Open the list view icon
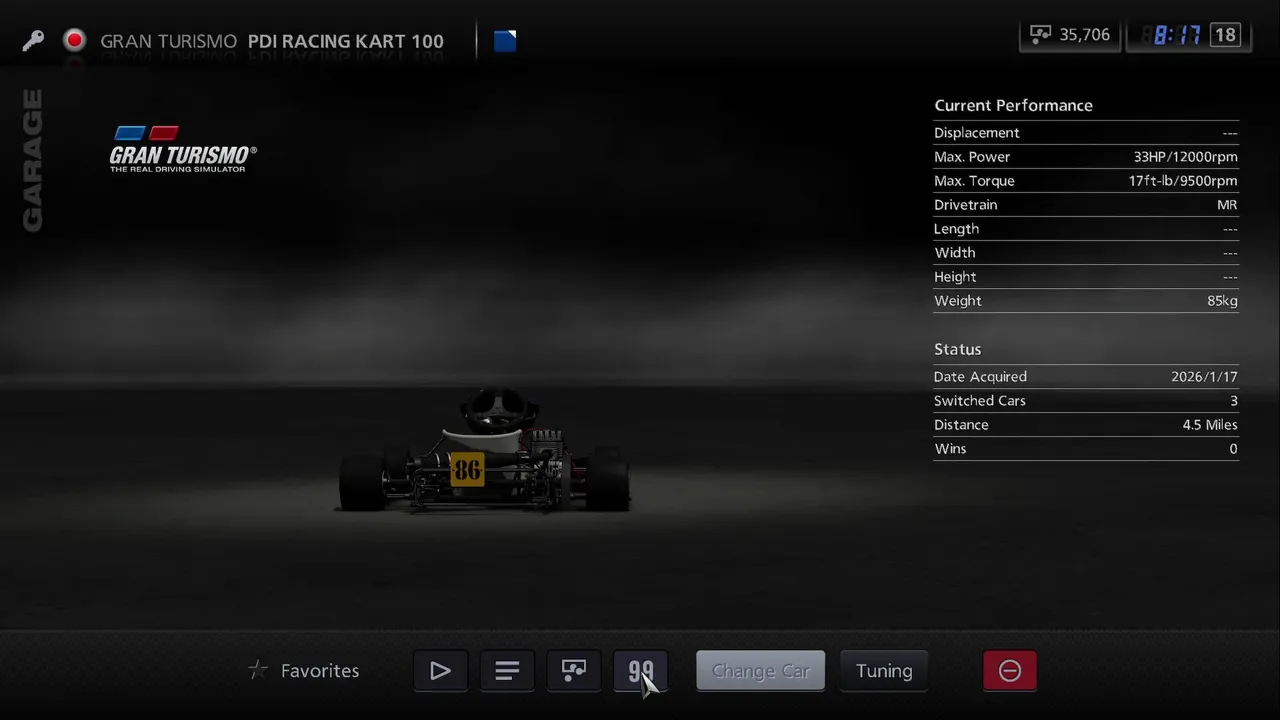The image size is (1280, 720). [x=507, y=671]
